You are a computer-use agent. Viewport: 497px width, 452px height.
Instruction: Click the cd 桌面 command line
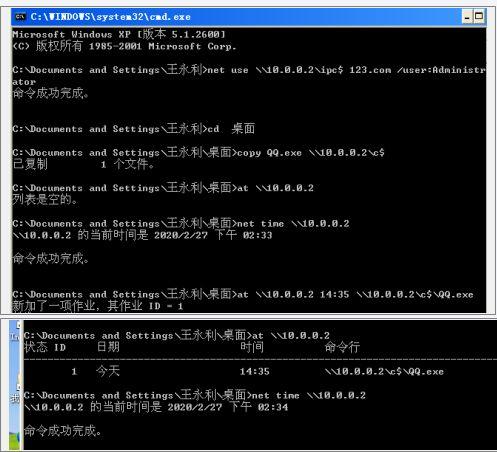[x=133, y=129]
